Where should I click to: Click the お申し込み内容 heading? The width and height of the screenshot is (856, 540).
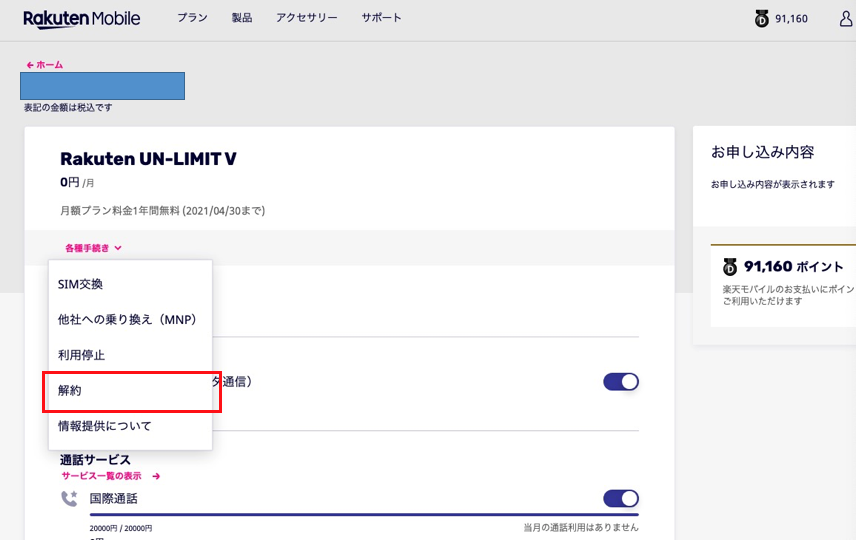(x=762, y=152)
